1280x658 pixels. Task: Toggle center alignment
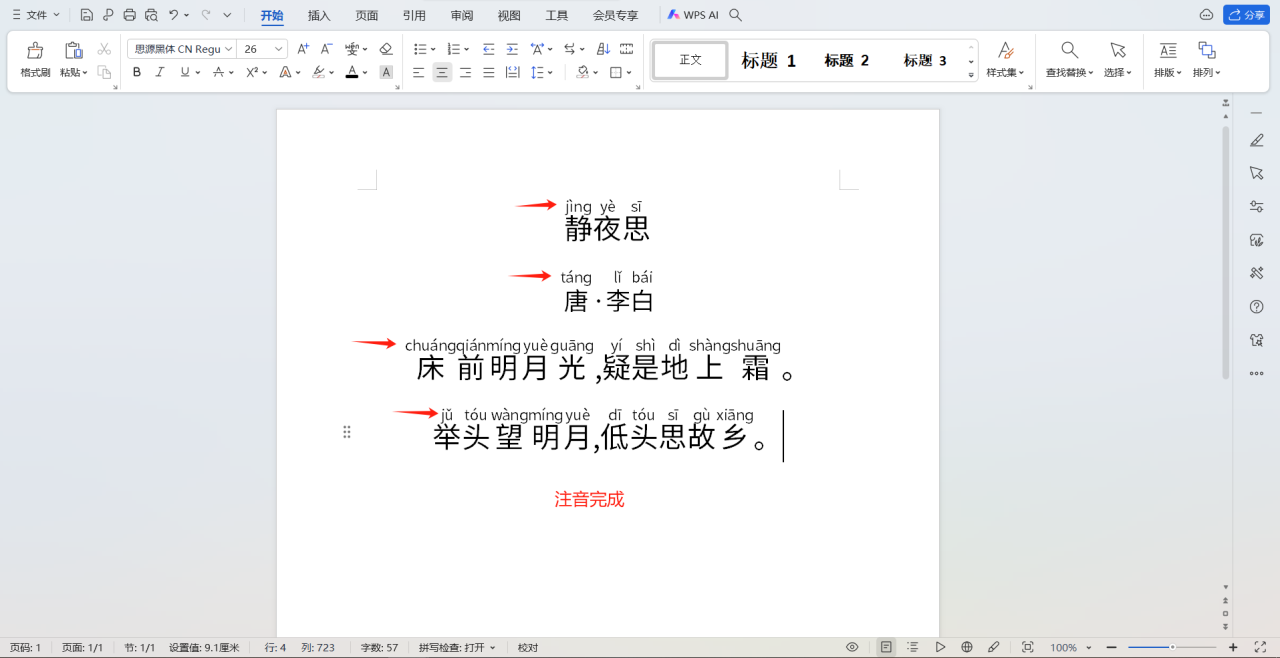(442, 72)
